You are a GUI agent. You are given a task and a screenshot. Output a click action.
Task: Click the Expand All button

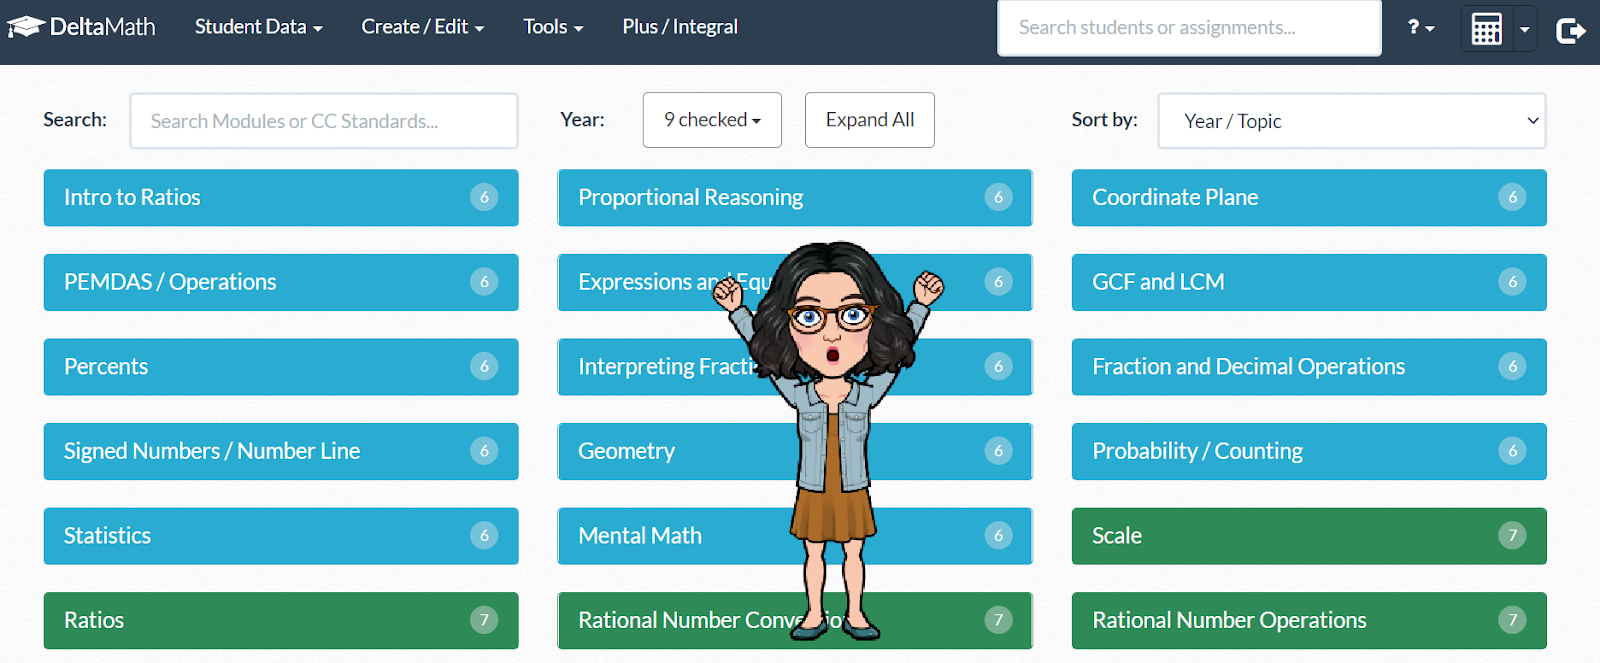(x=869, y=120)
